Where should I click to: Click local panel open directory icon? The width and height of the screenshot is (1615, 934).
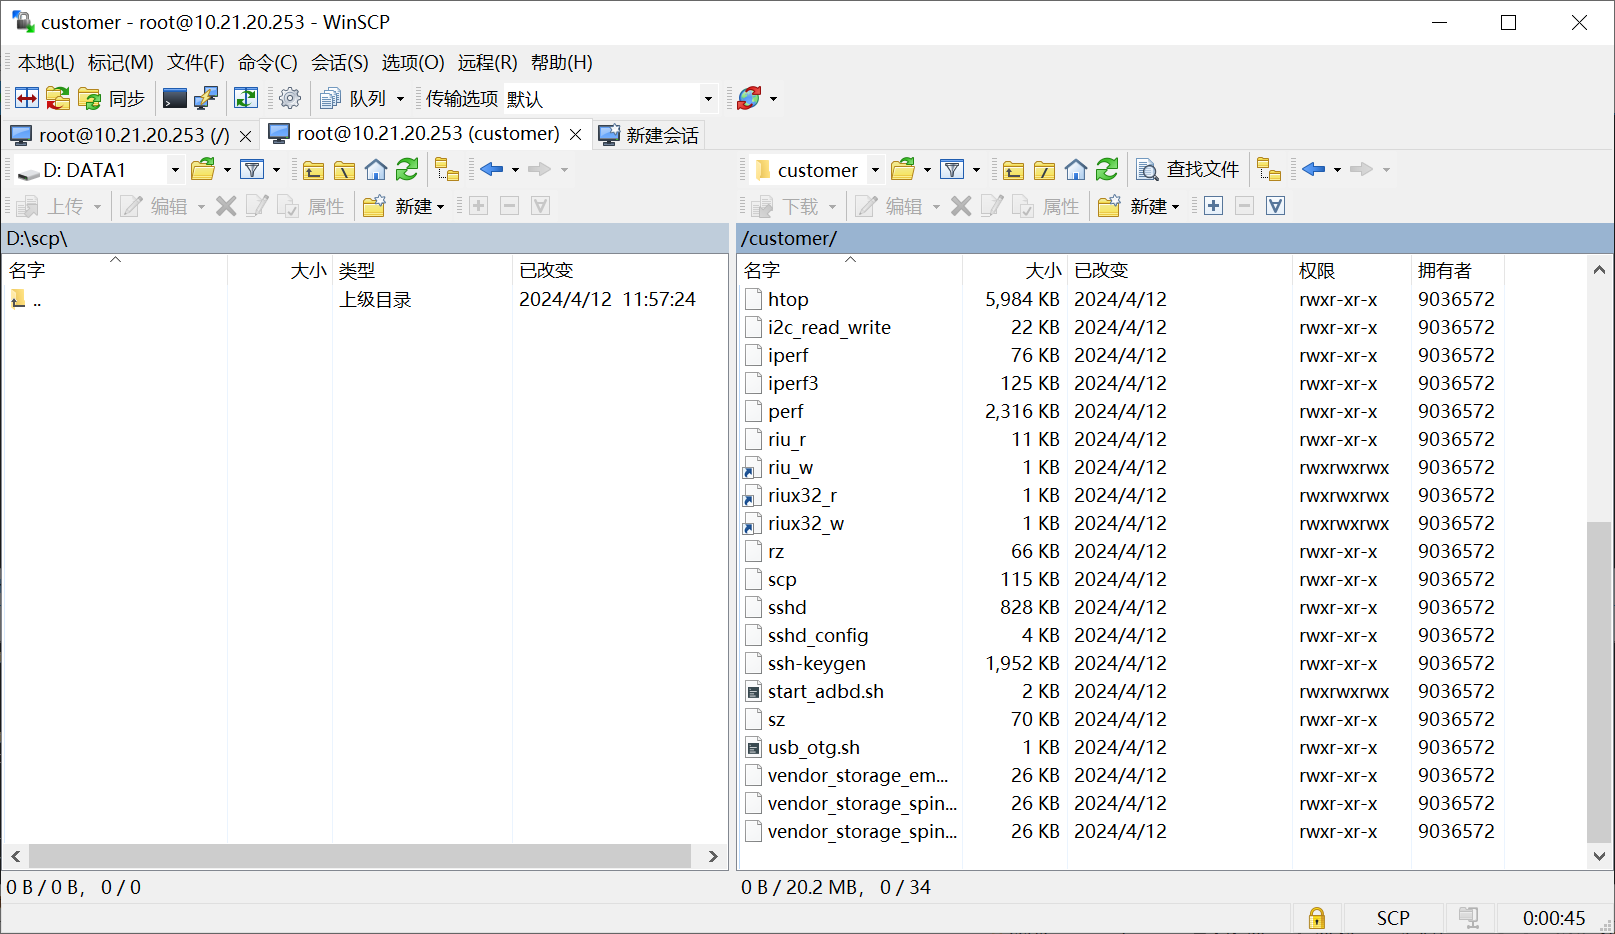[203, 169]
